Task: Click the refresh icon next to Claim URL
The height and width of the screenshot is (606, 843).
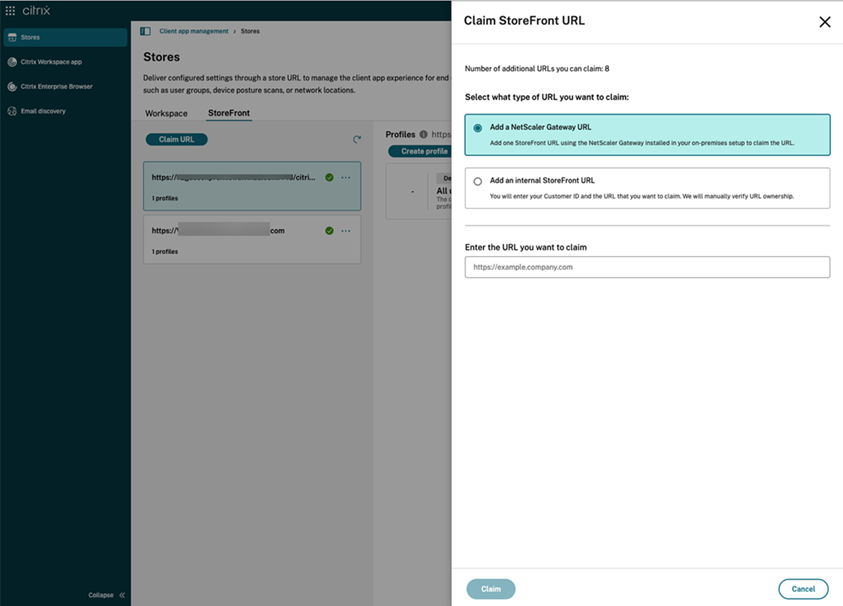Action: (x=356, y=139)
